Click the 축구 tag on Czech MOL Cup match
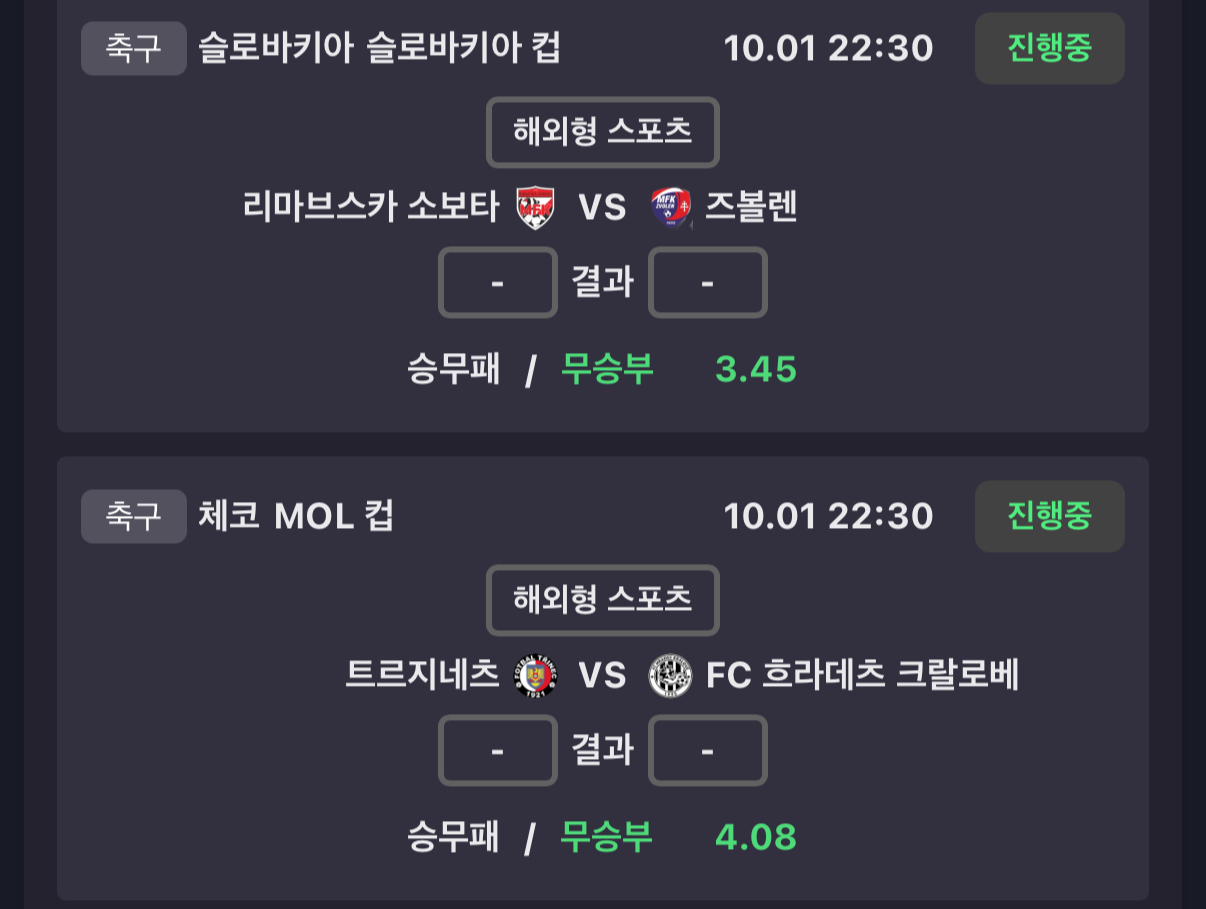This screenshot has width=1206, height=909. pyautogui.click(x=133, y=516)
